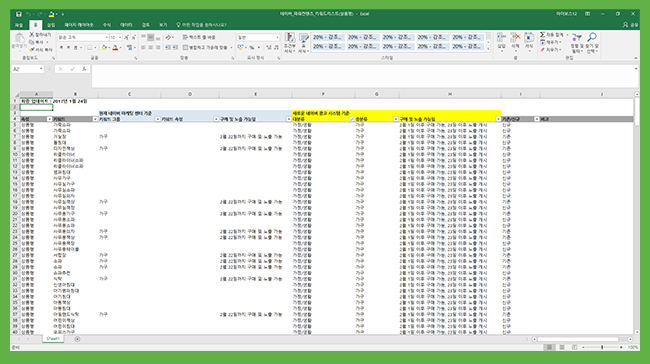
Task: Click the Decrease Indent icon
Action: click(168, 48)
